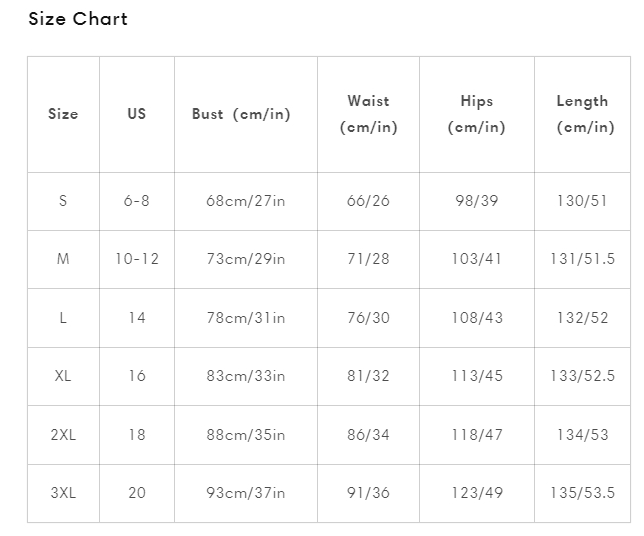Click the US 10-12 cell
The height and width of the screenshot is (536, 644).
pyautogui.click(x=137, y=259)
